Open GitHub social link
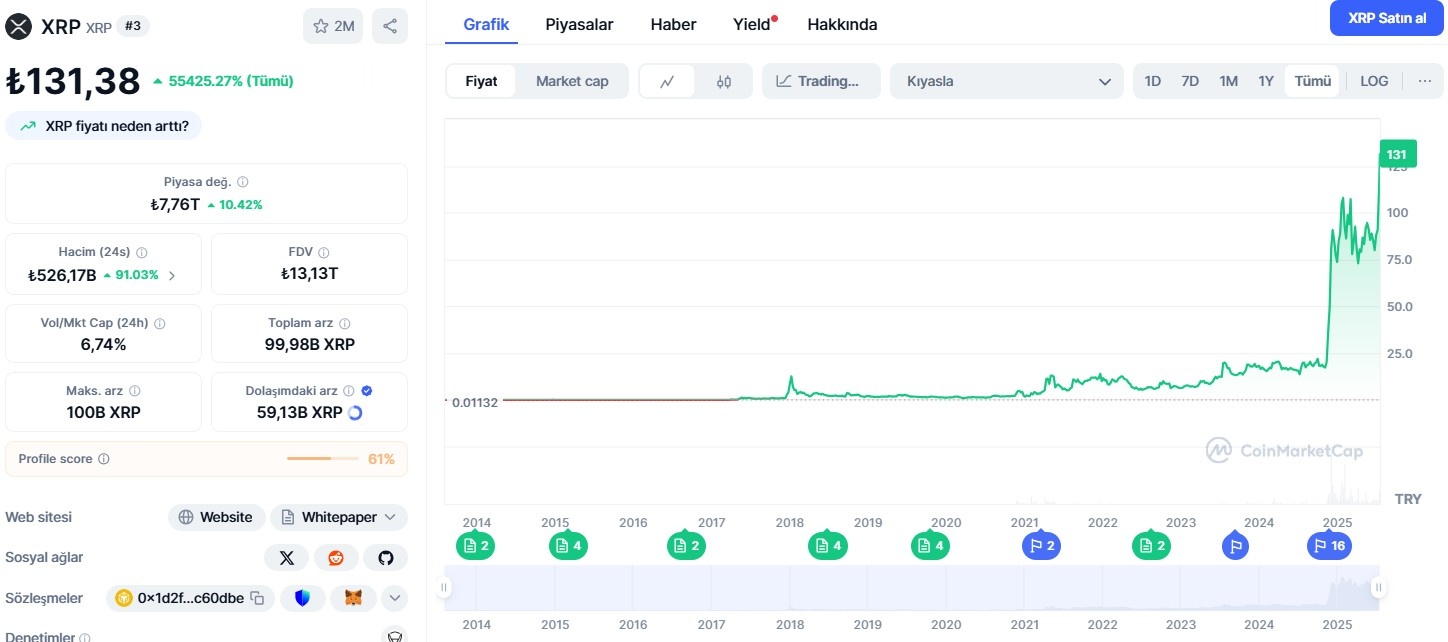The height and width of the screenshot is (642, 1448). click(386, 557)
